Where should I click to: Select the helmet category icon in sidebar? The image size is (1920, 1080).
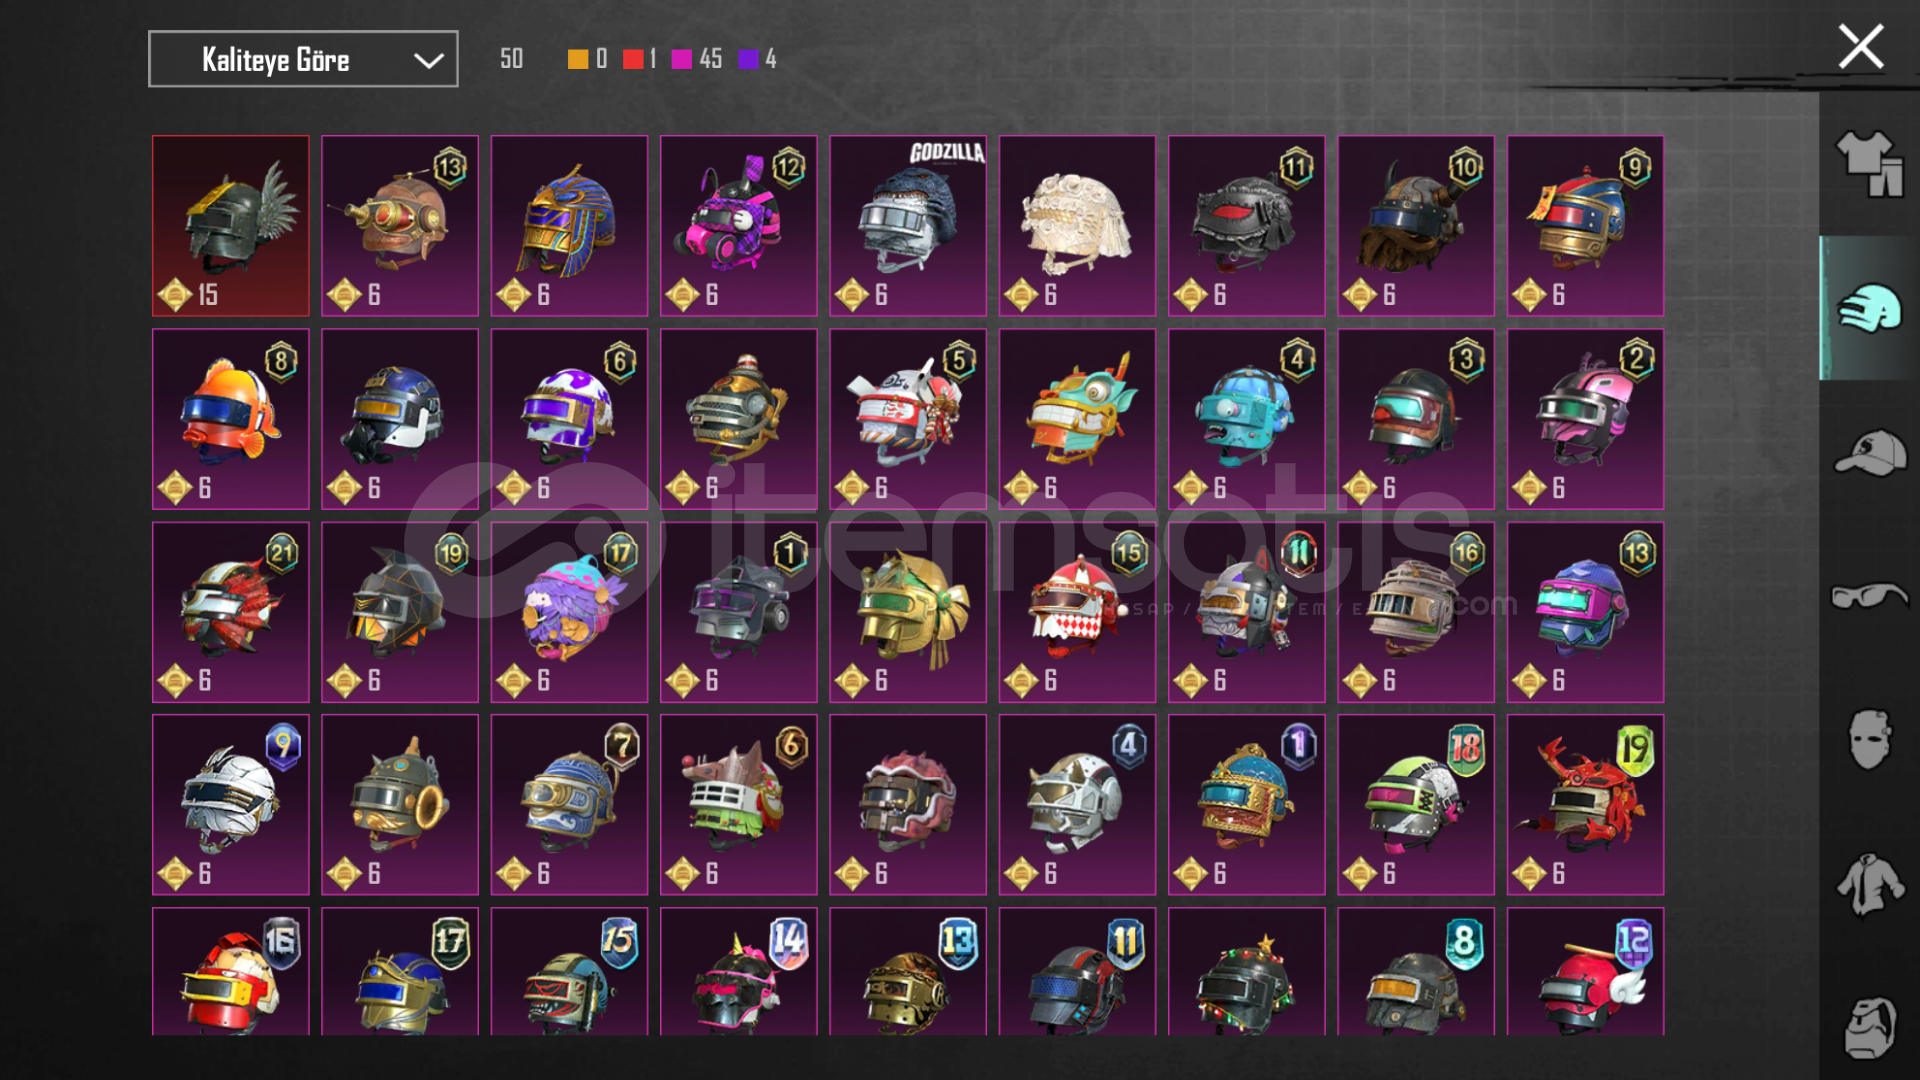click(x=1868, y=308)
